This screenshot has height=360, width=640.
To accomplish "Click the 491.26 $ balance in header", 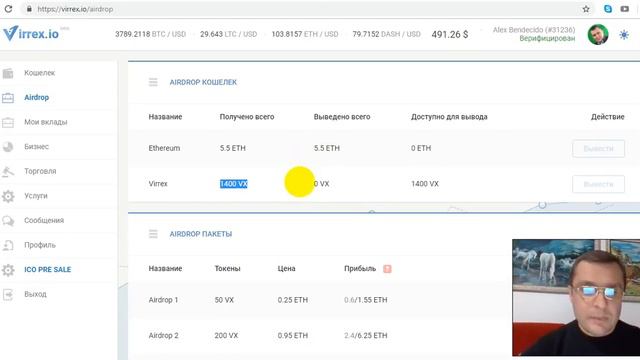I will coord(450,35).
